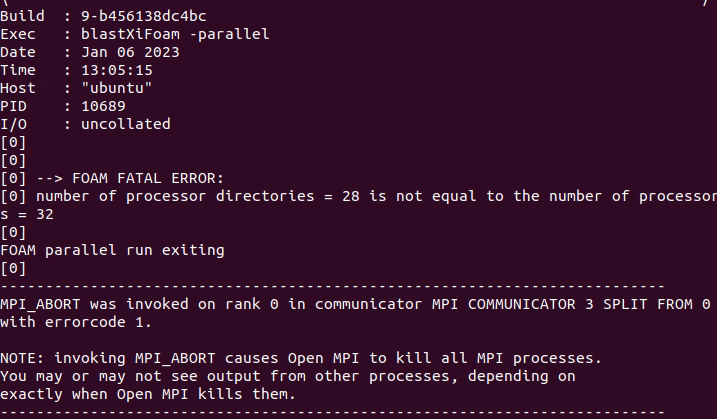
Task: Click the line exactly when Open MPI kills them
Action: pos(150,394)
